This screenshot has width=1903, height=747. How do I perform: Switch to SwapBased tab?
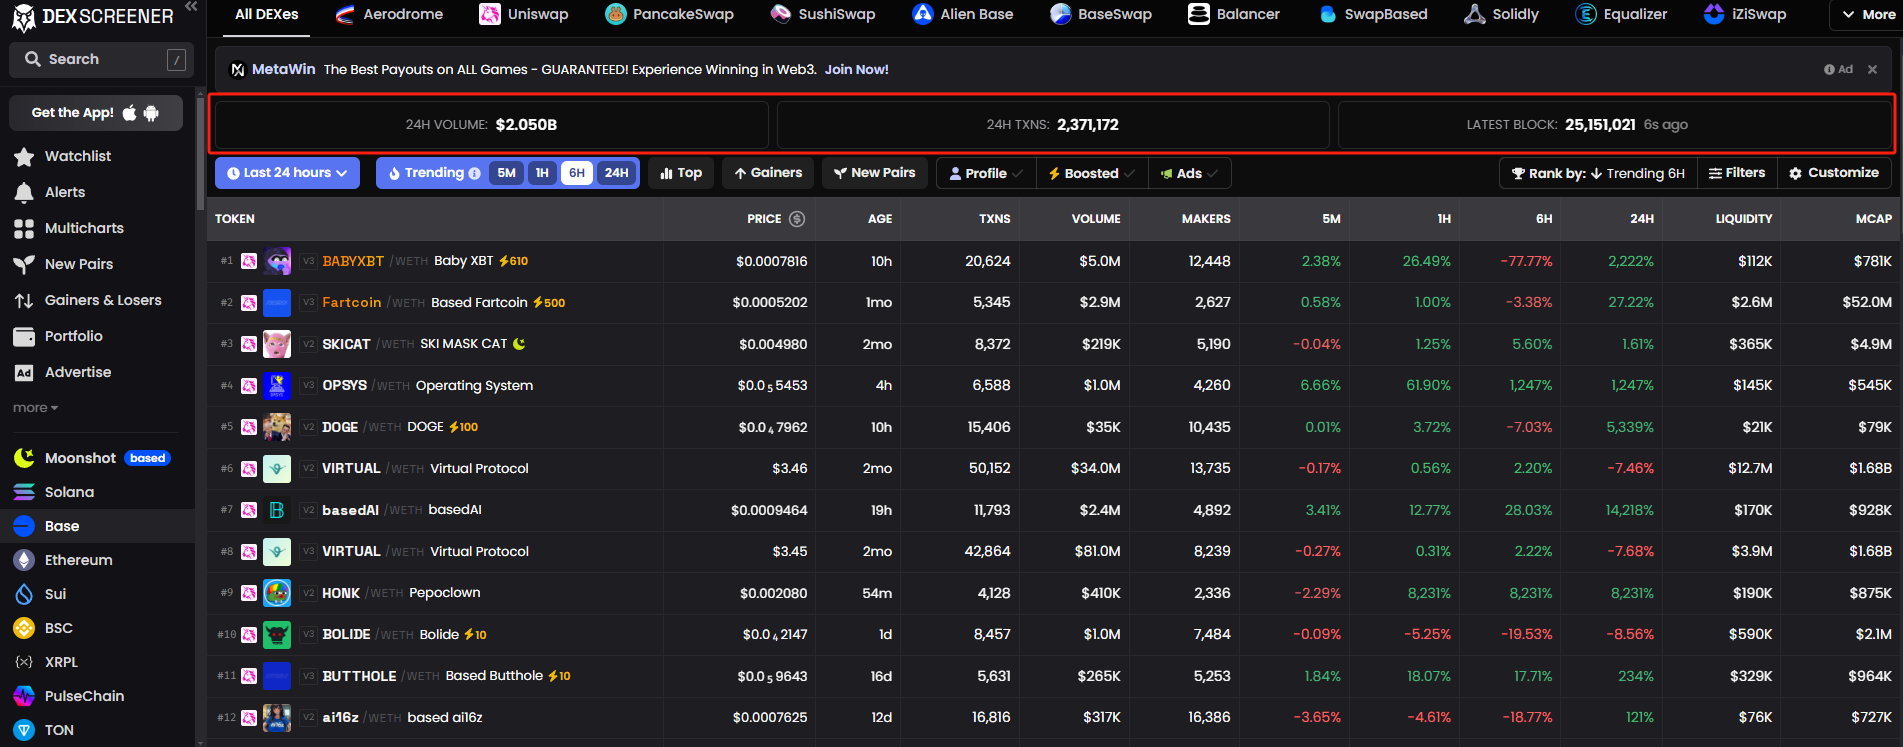pos(1372,15)
